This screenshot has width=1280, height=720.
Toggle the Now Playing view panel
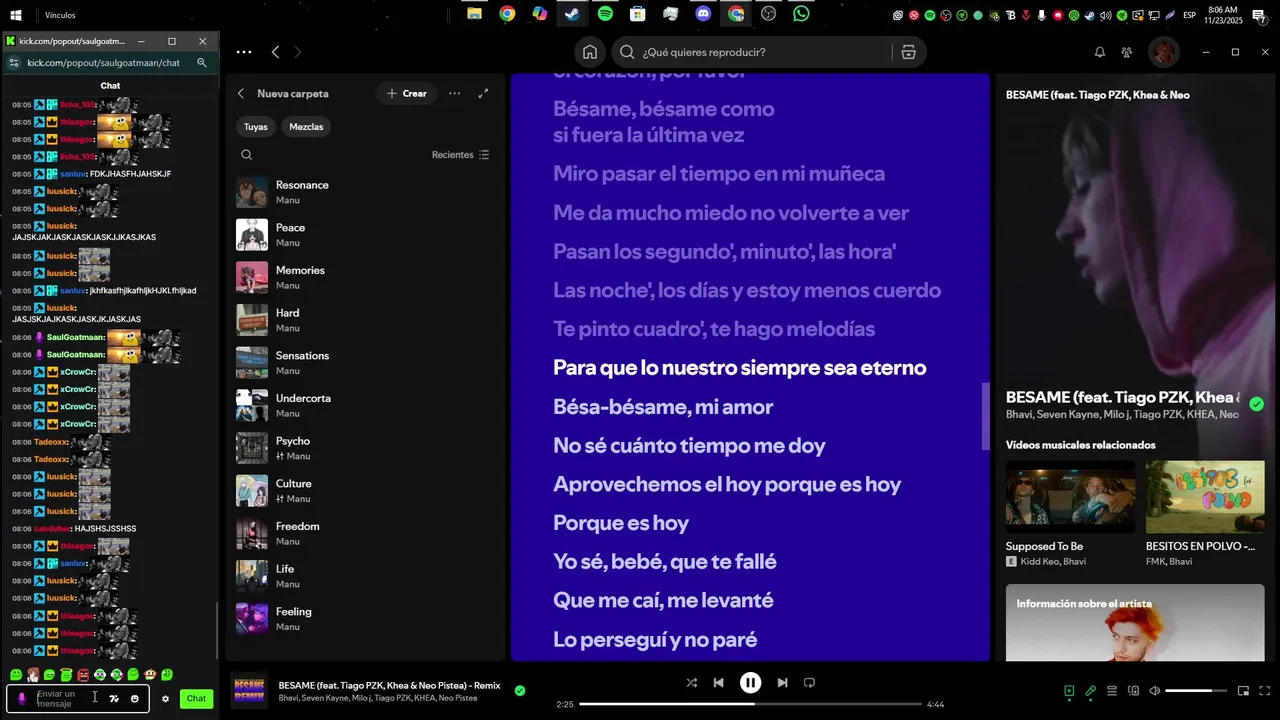point(1069,691)
